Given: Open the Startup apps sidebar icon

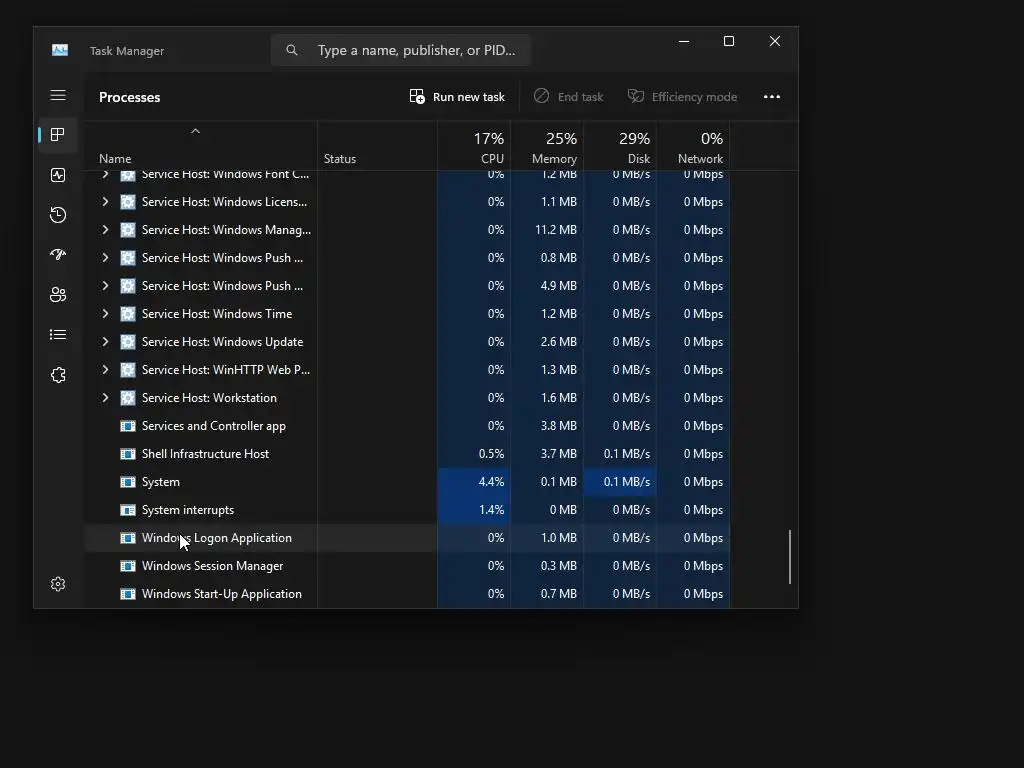Looking at the screenshot, I should [x=57, y=255].
